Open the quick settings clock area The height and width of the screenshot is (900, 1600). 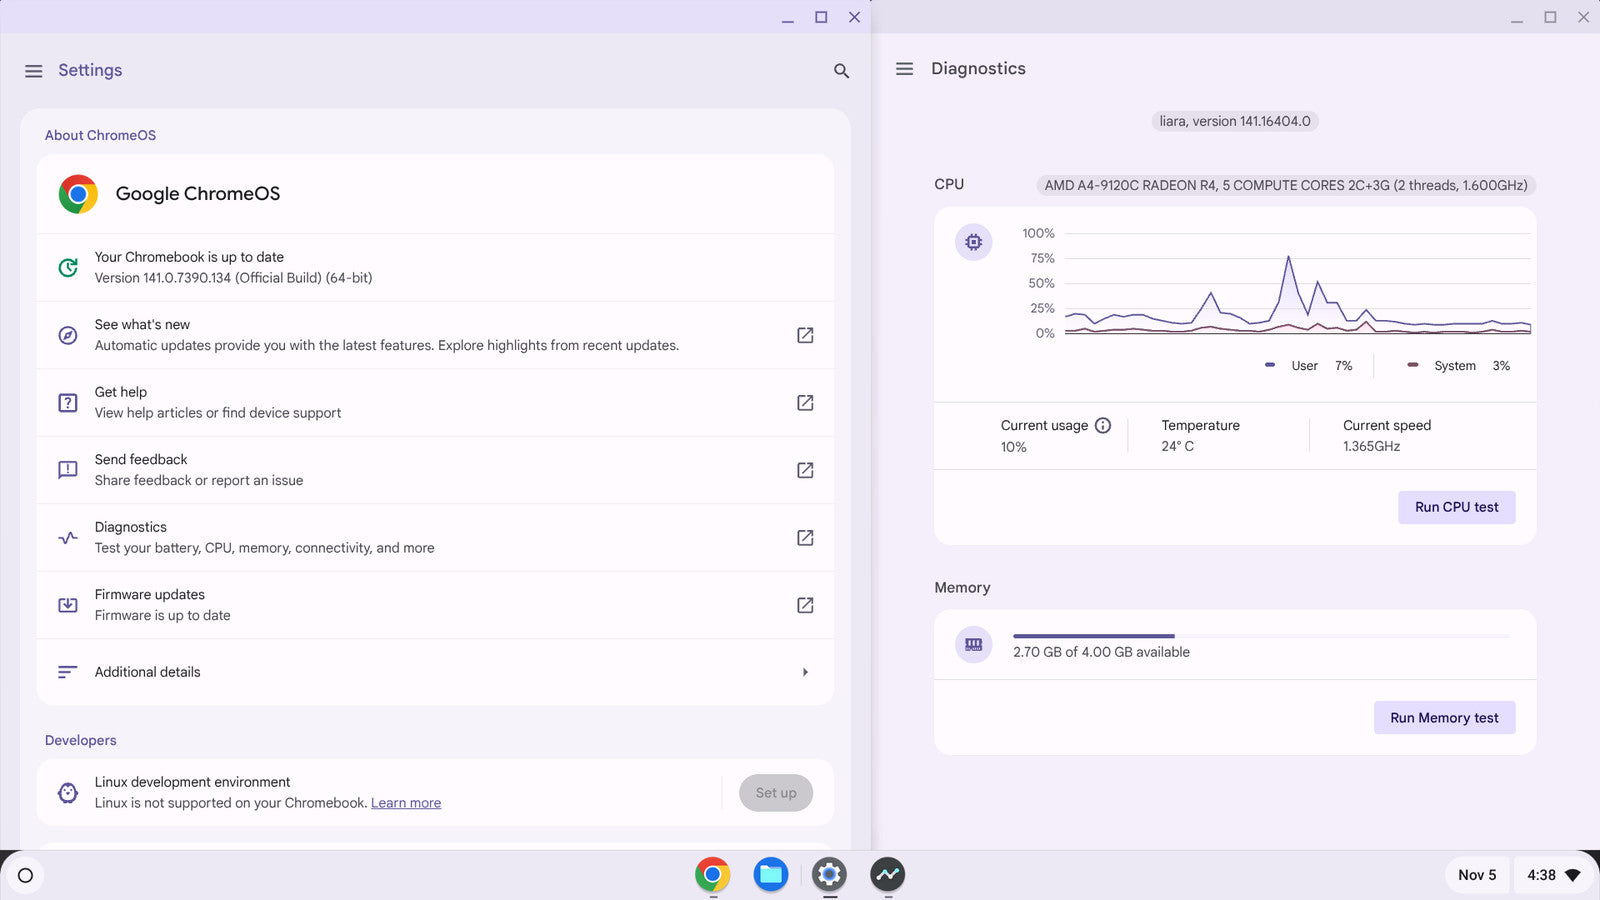(x=1552, y=875)
